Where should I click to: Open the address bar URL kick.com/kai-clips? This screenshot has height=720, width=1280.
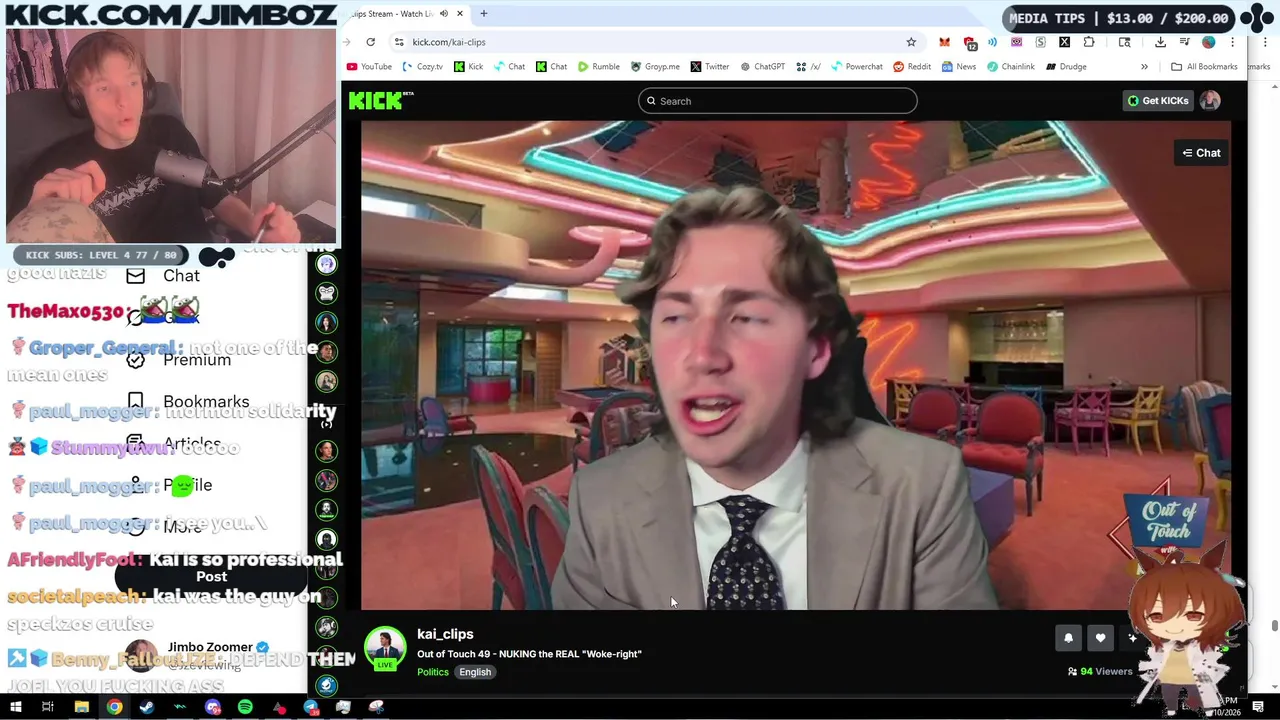449,42
